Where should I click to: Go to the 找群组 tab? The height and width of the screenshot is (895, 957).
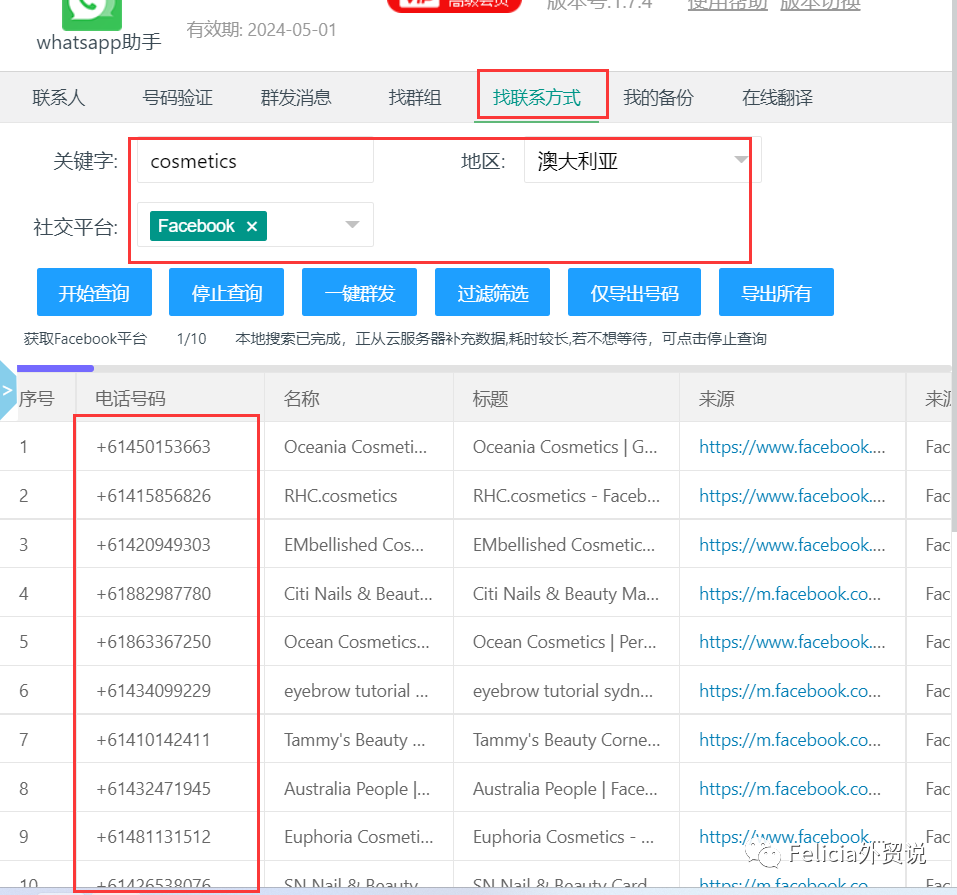click(415, 98)
